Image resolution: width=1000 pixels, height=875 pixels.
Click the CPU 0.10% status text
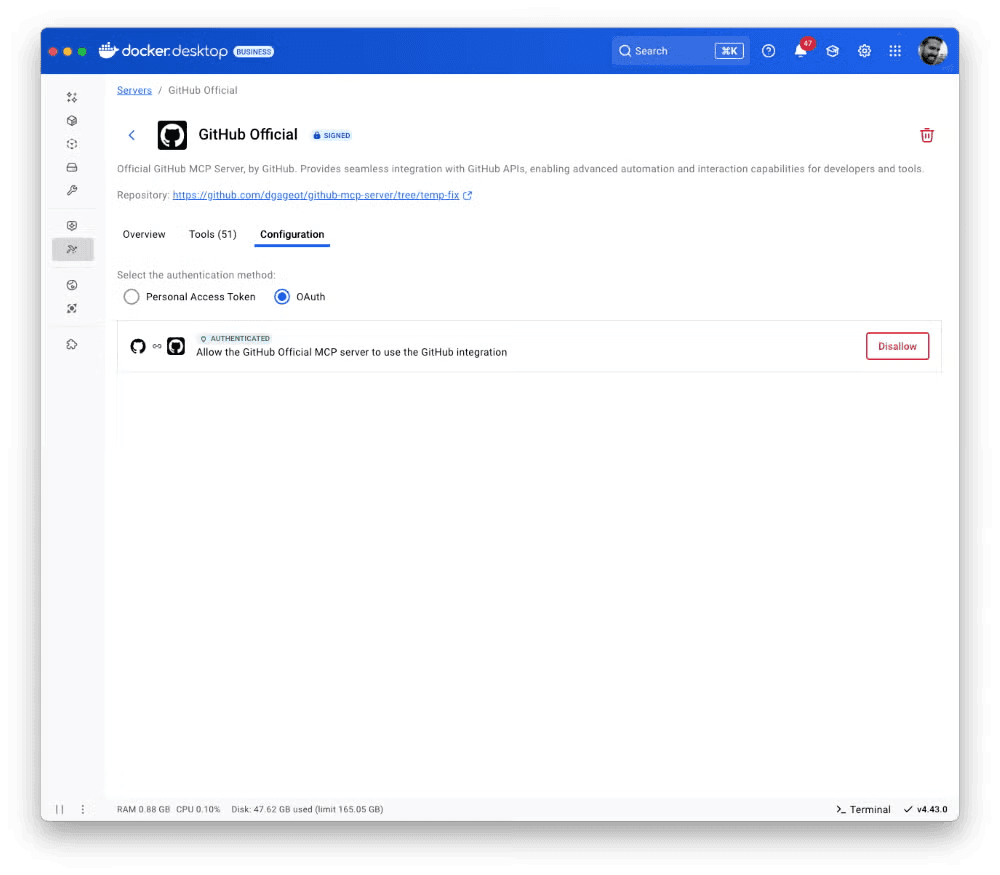[198, 809]
